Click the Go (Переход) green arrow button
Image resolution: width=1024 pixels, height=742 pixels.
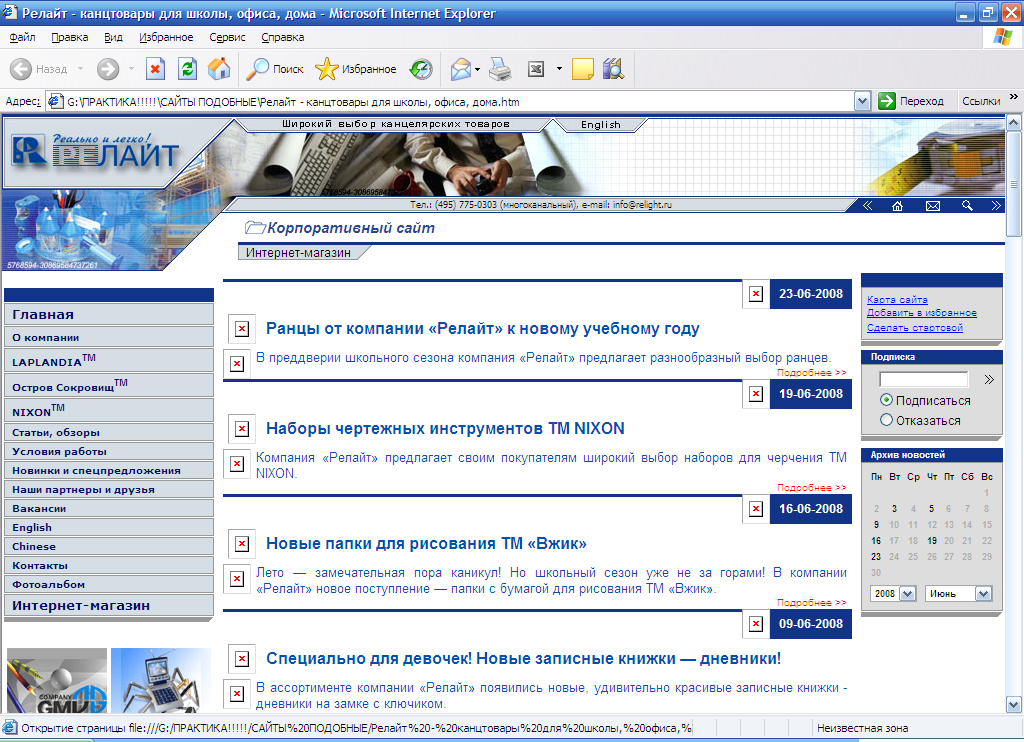tap(912, 101)
